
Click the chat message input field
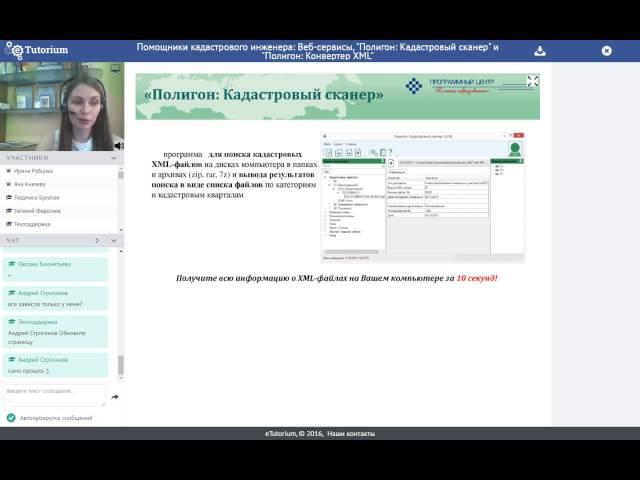pyautogui.click(x=54, y=395)
